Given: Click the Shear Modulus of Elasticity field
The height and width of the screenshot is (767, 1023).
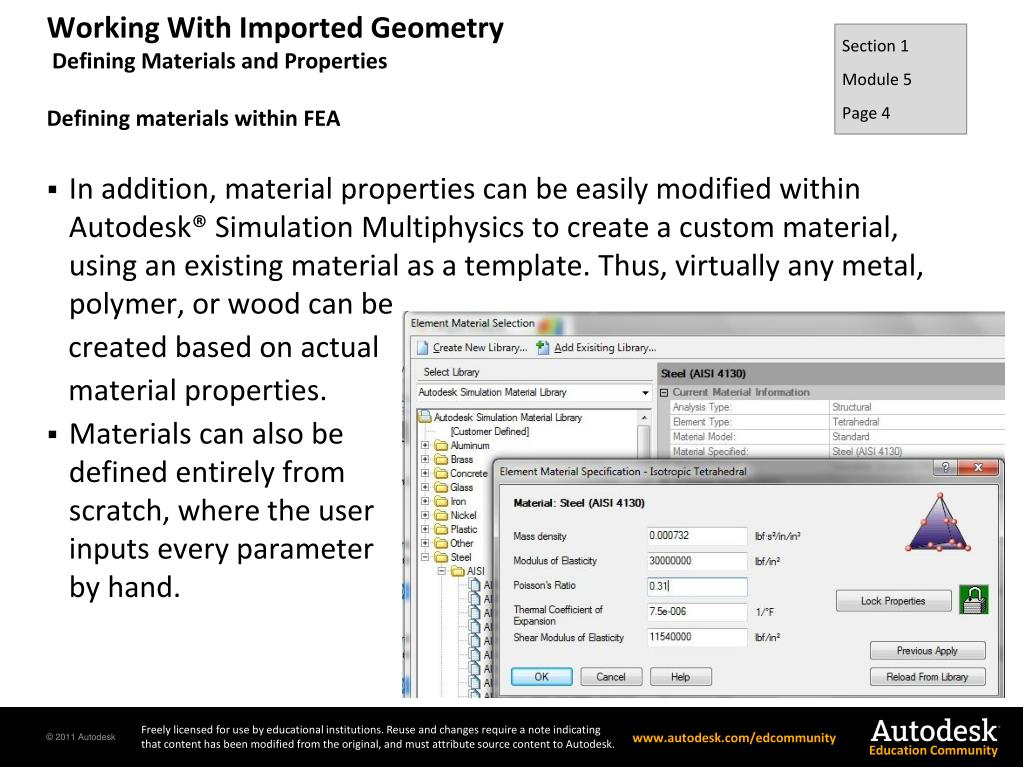Looking at the screenshot, I should [x=697, y=637].
